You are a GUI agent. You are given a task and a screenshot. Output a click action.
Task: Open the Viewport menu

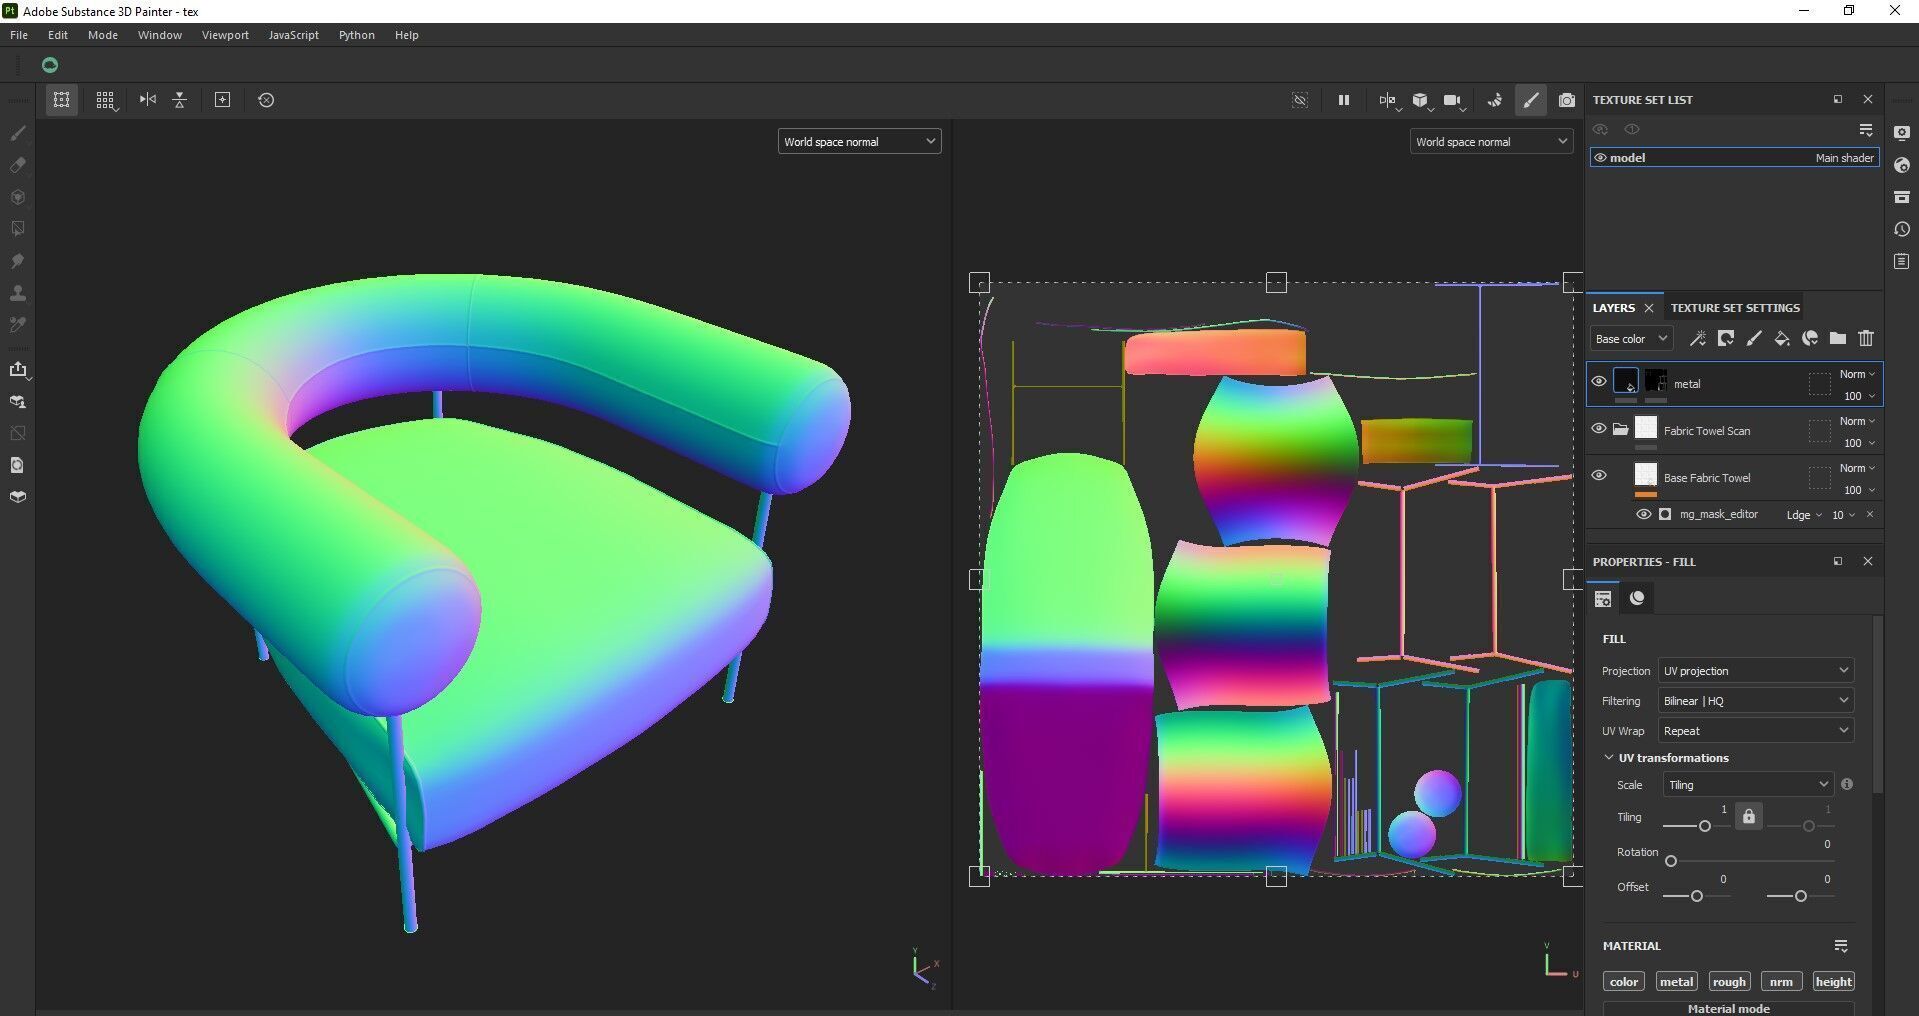pyautogui.click(x=225, y=35)
